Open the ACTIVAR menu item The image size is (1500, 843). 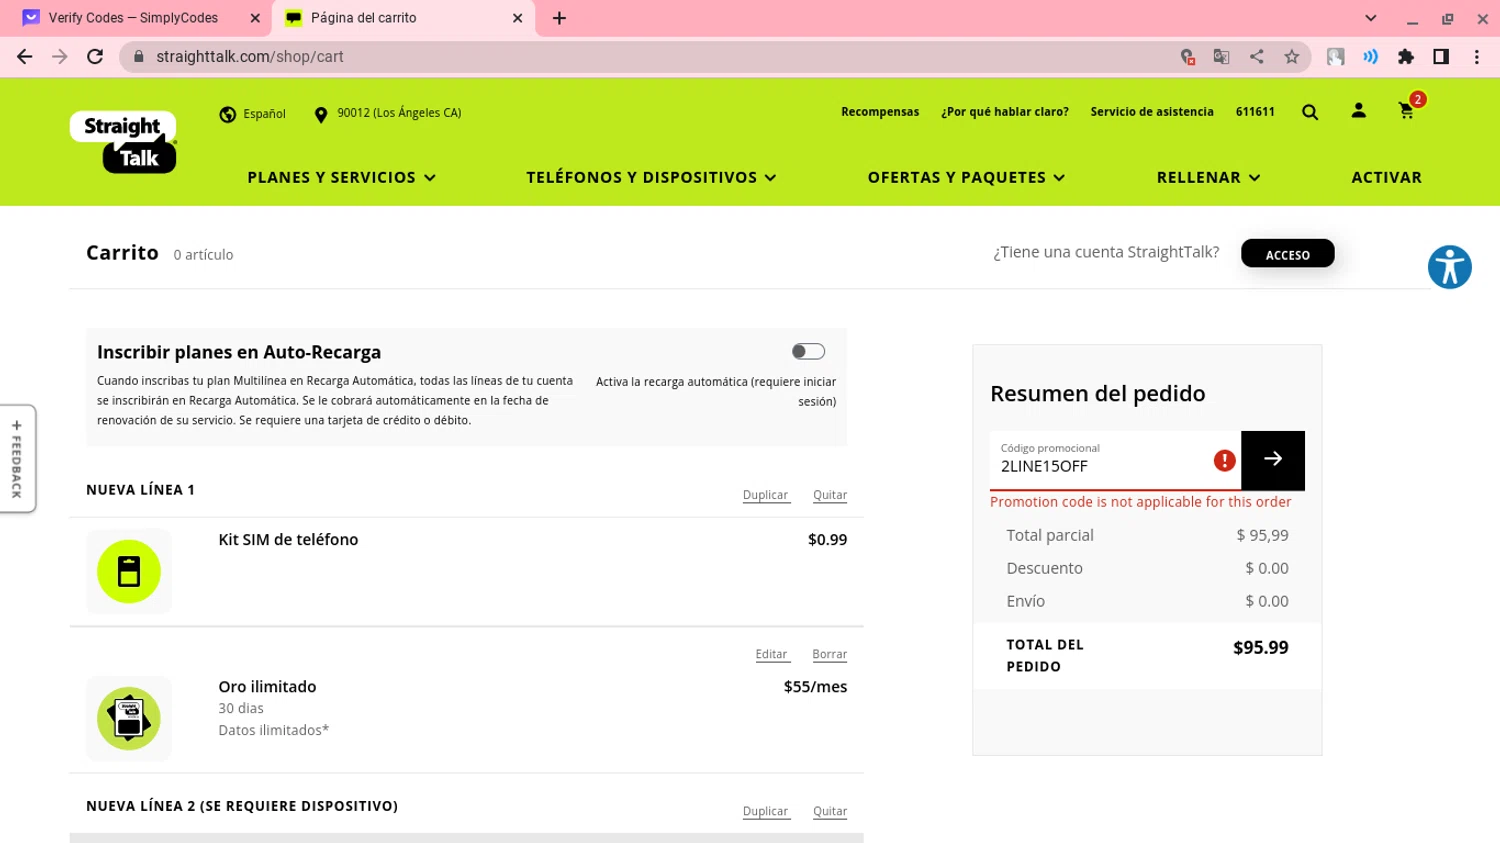pyautogui.click(x=1386, y=177)
